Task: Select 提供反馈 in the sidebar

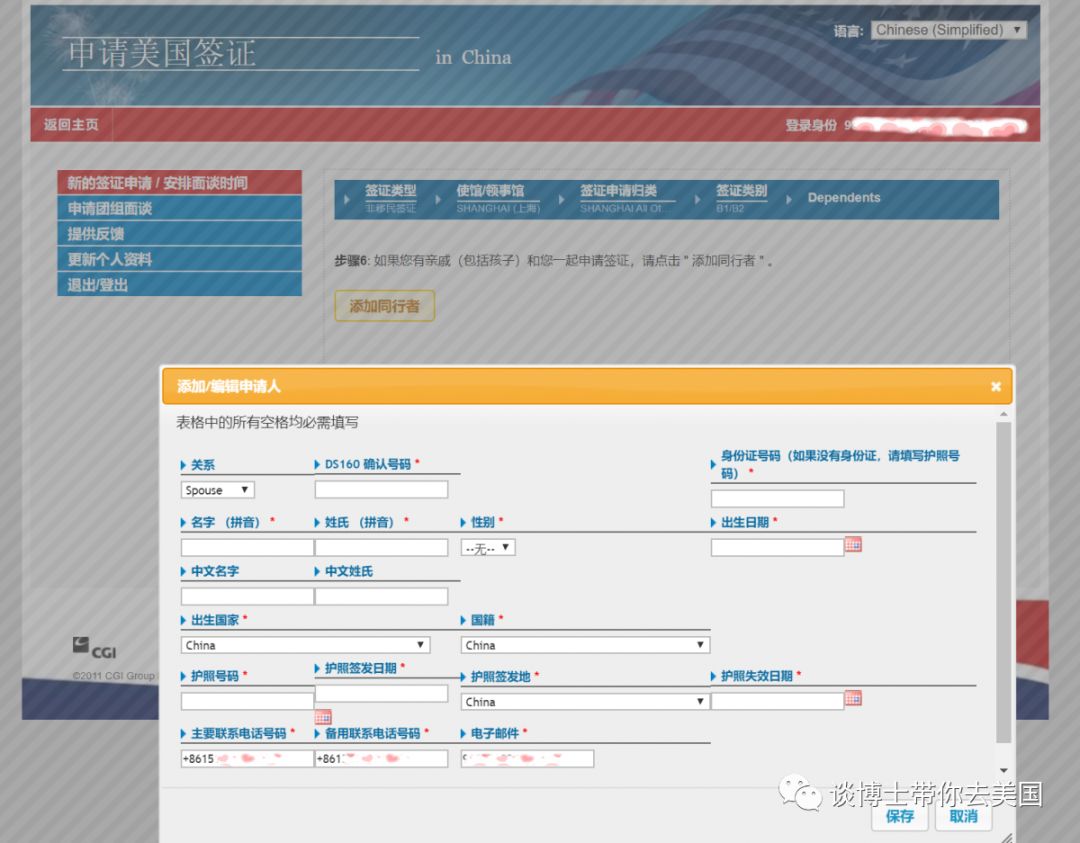Action: point(179,233)
